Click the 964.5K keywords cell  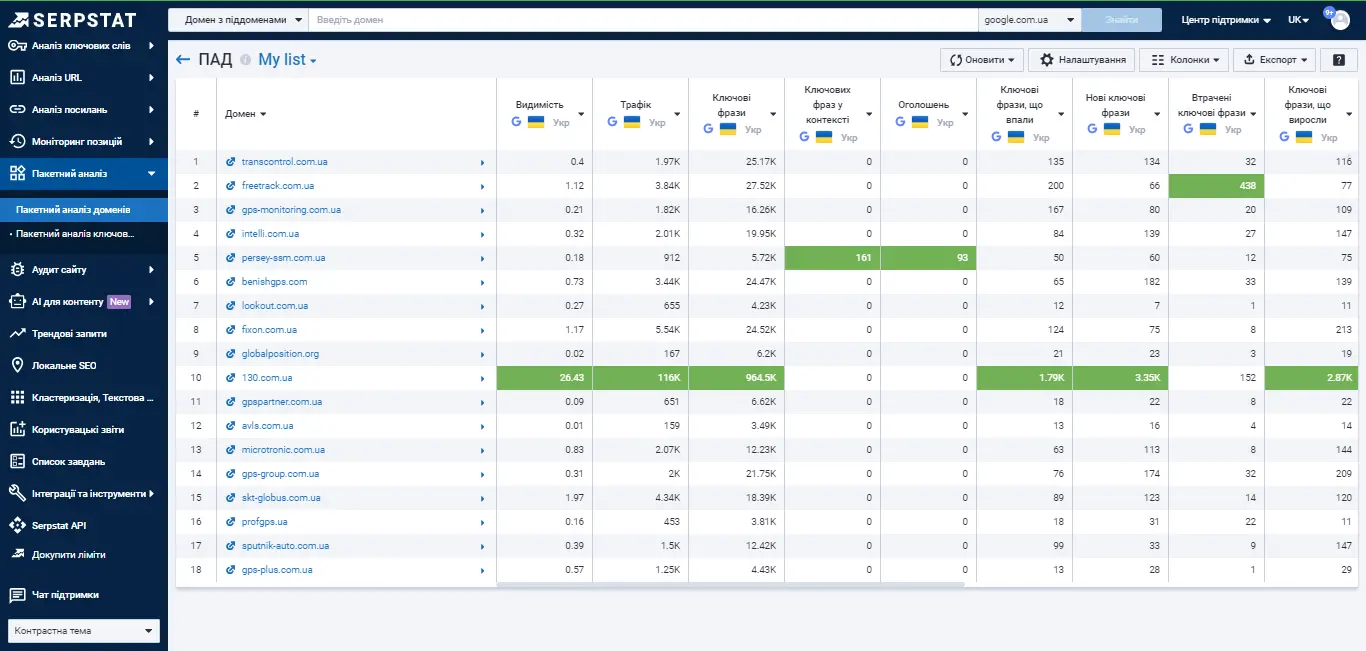tap(736, 378)
